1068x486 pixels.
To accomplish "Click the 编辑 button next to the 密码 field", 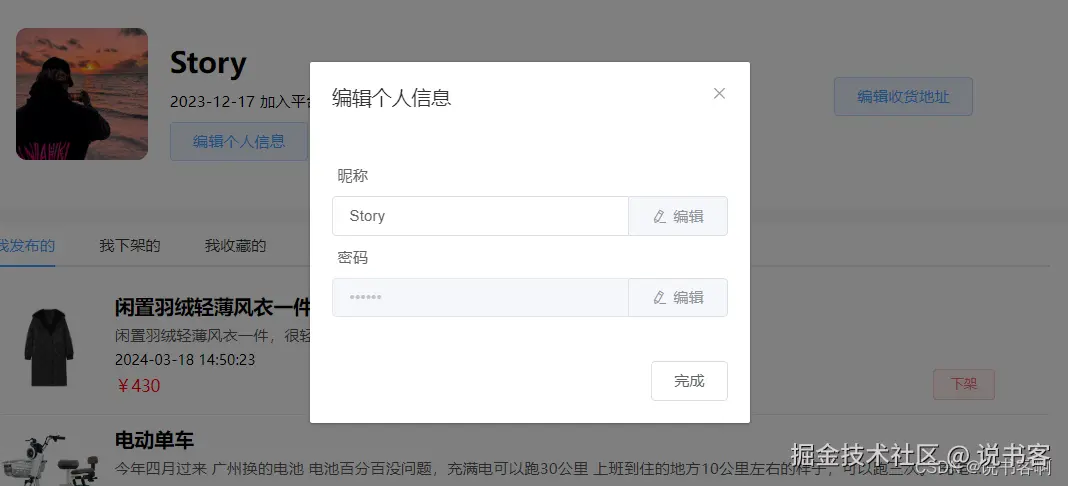I will [x=678, y=297].
